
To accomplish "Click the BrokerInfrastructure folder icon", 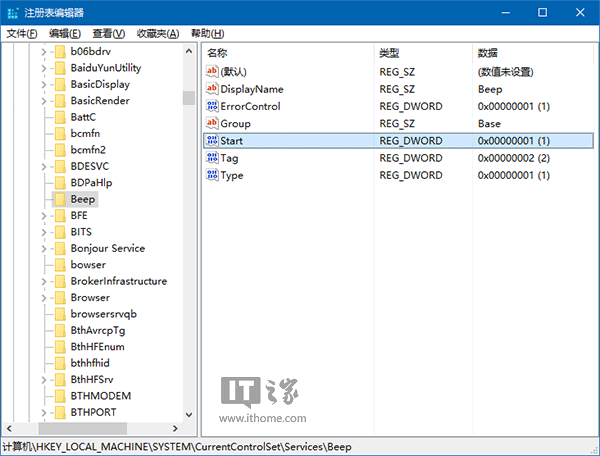I will click(x=60, y=281).
